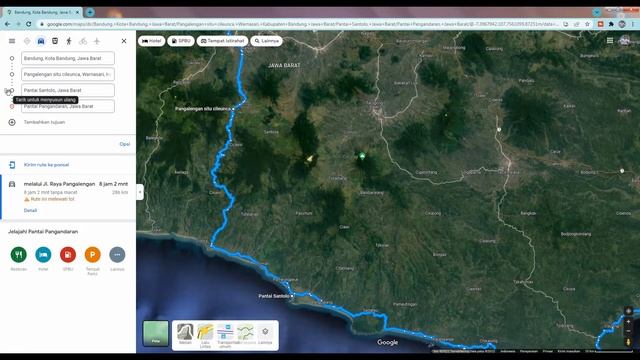The height and width of the screenshot is (360, 640).
Task: Open the route Opsi options
Action: pyautogui.click(x=124, y=144)
